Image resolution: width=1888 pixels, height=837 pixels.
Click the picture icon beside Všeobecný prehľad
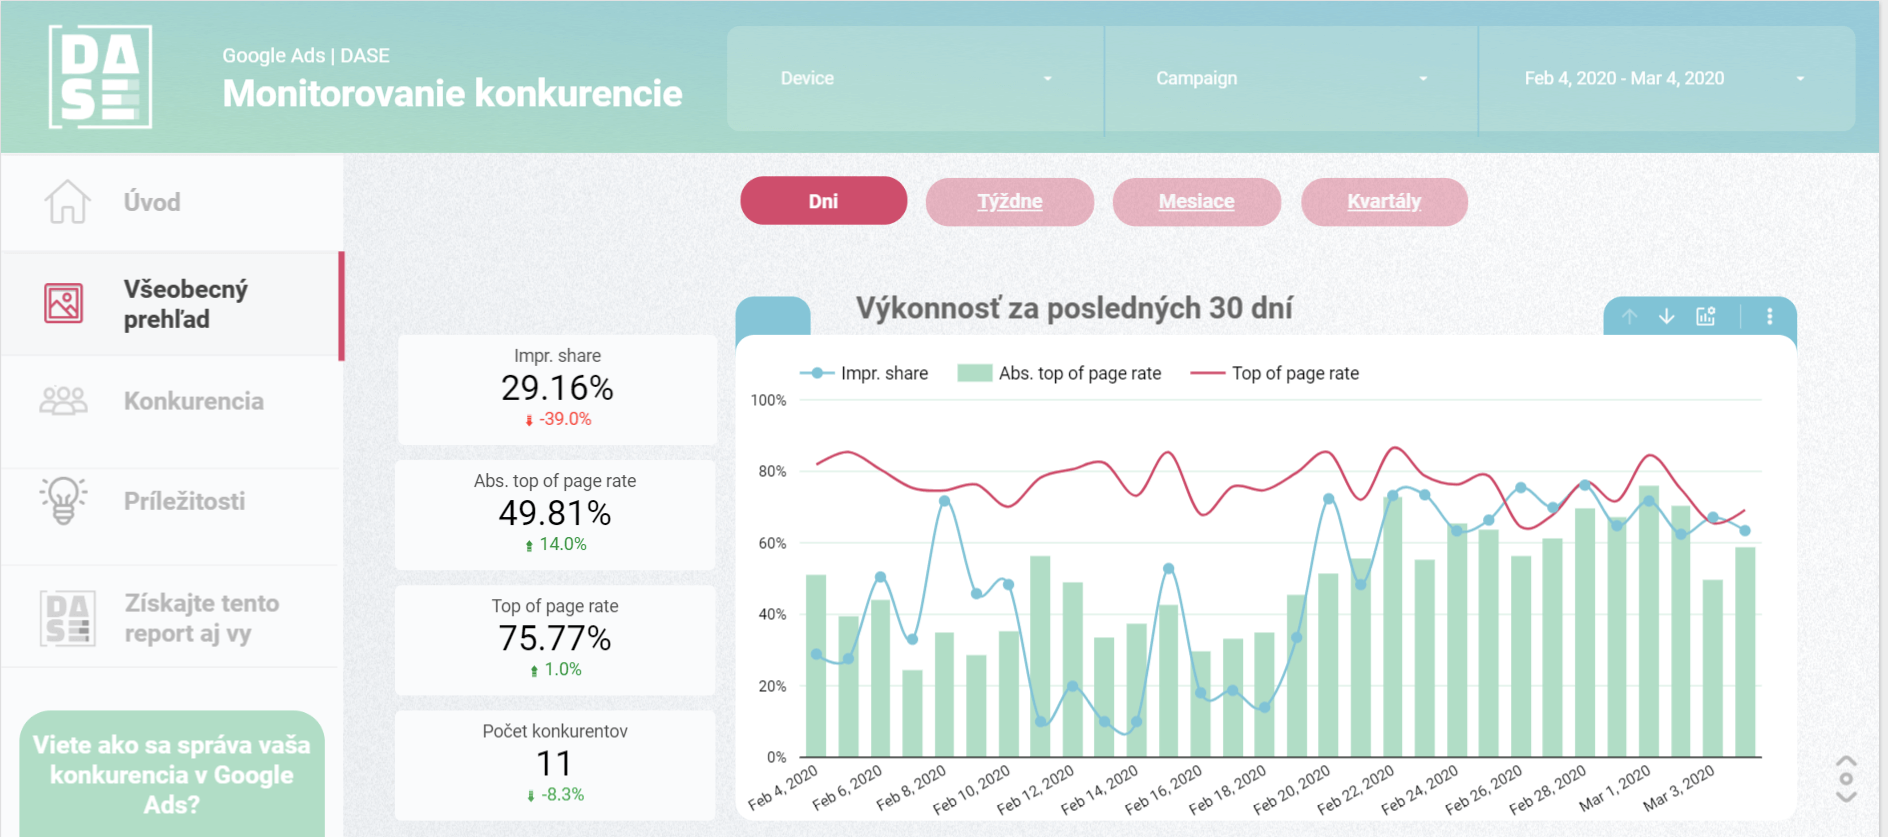63,303
